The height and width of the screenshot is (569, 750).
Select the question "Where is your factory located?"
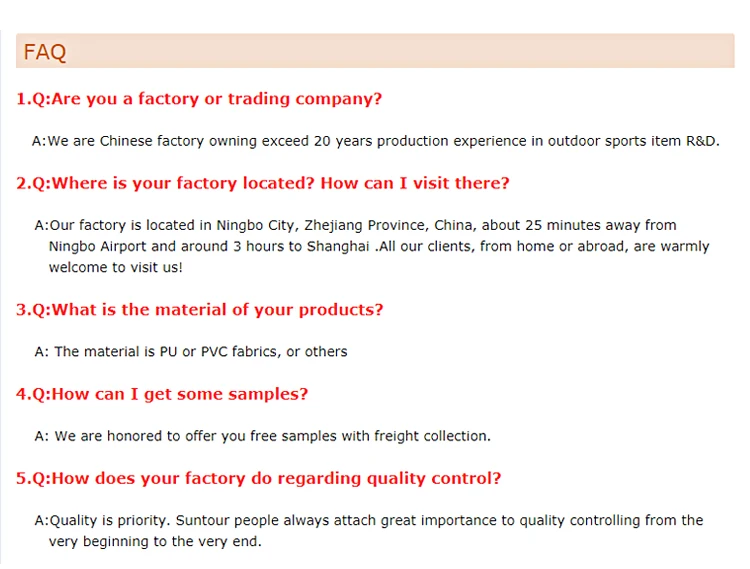tap(182, 183)
